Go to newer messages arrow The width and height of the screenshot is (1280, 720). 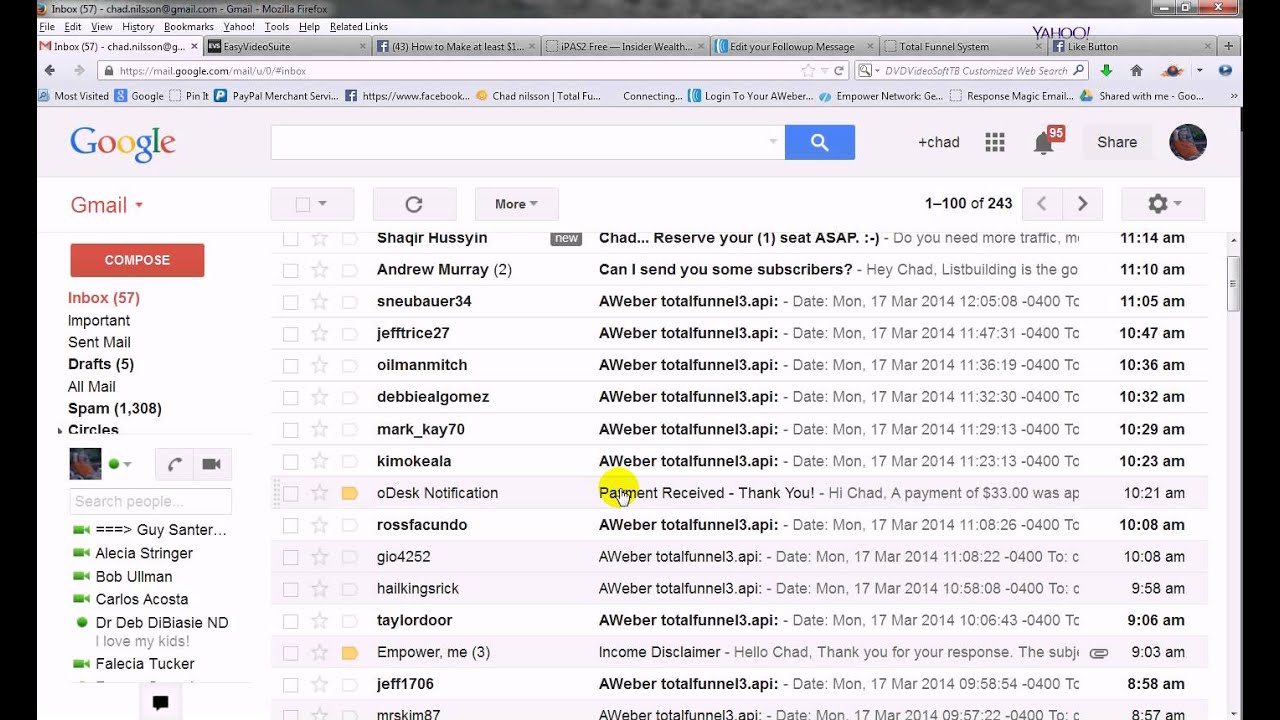point(1041,204)
